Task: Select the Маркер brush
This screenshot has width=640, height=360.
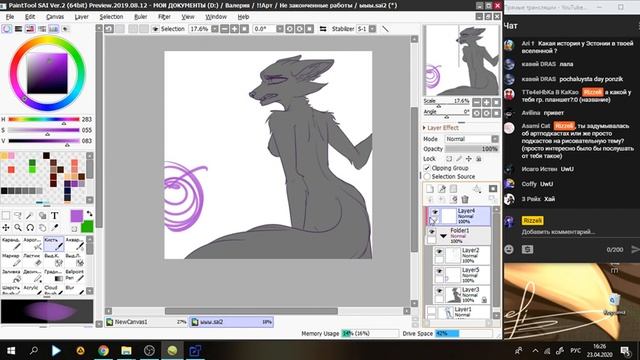Action: tap(11, 260)
